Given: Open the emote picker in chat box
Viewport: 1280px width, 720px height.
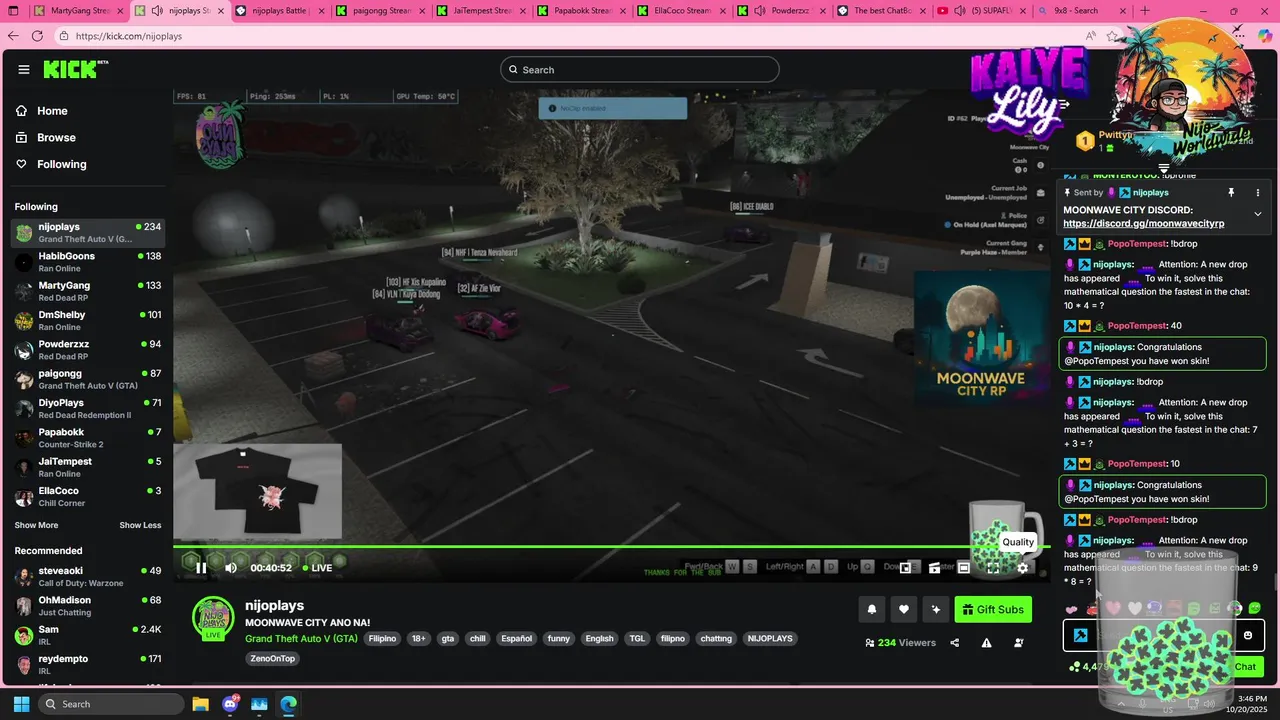Looking at the screenshot, I should tap(1247, 635).
